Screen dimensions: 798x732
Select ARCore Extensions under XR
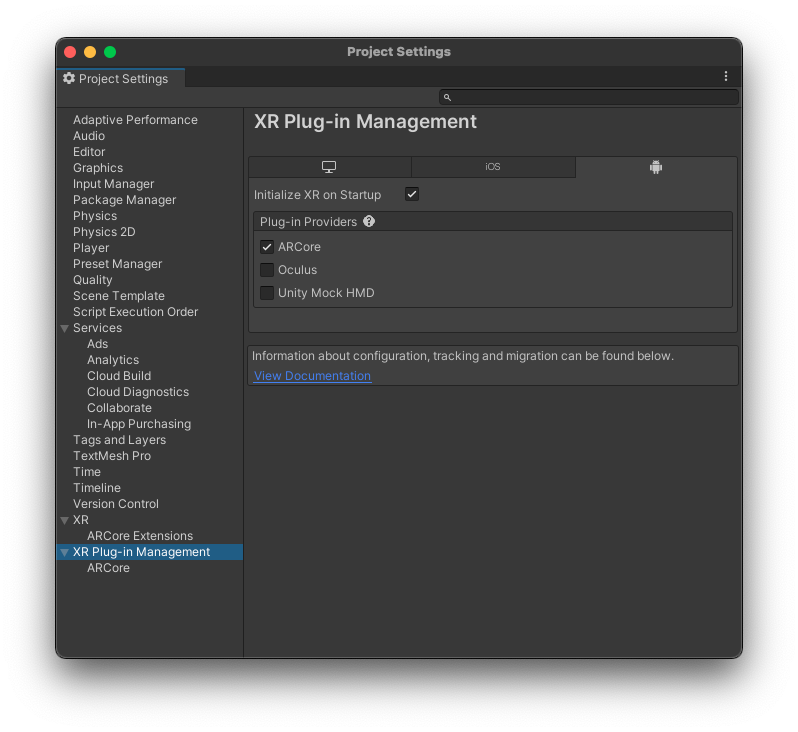140,536
